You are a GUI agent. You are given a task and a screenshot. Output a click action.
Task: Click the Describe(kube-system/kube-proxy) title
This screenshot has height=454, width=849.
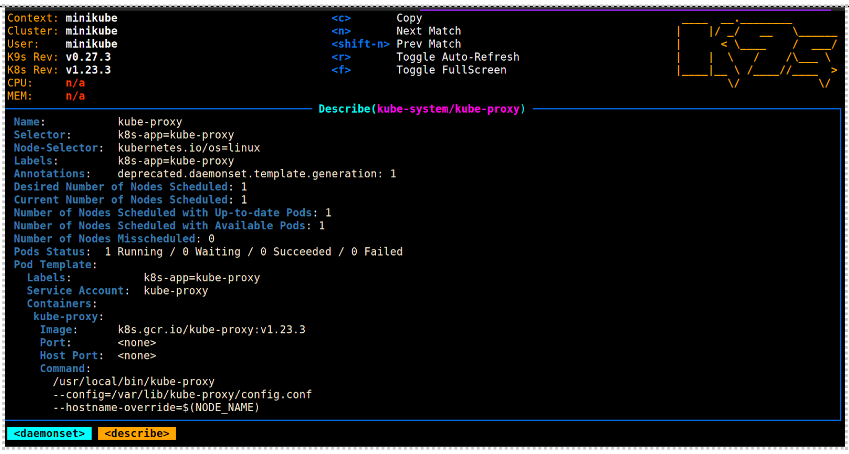(422, 109)
